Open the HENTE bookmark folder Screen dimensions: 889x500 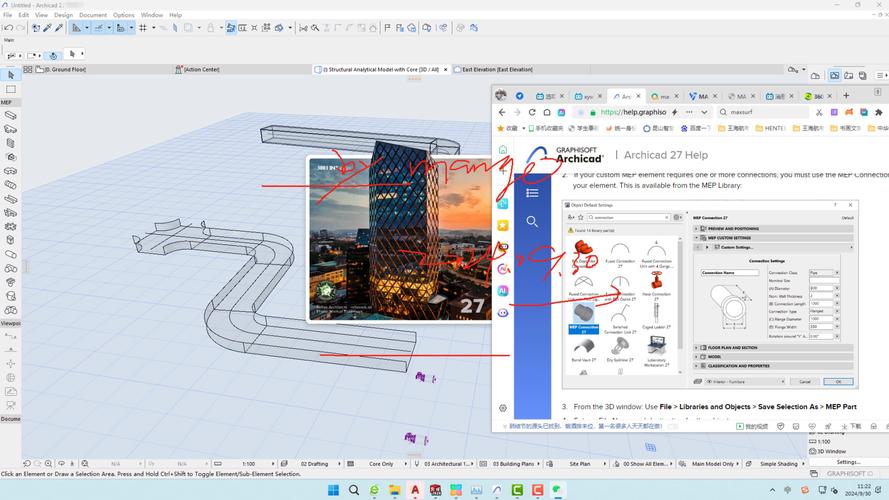(x=771, y=128)
